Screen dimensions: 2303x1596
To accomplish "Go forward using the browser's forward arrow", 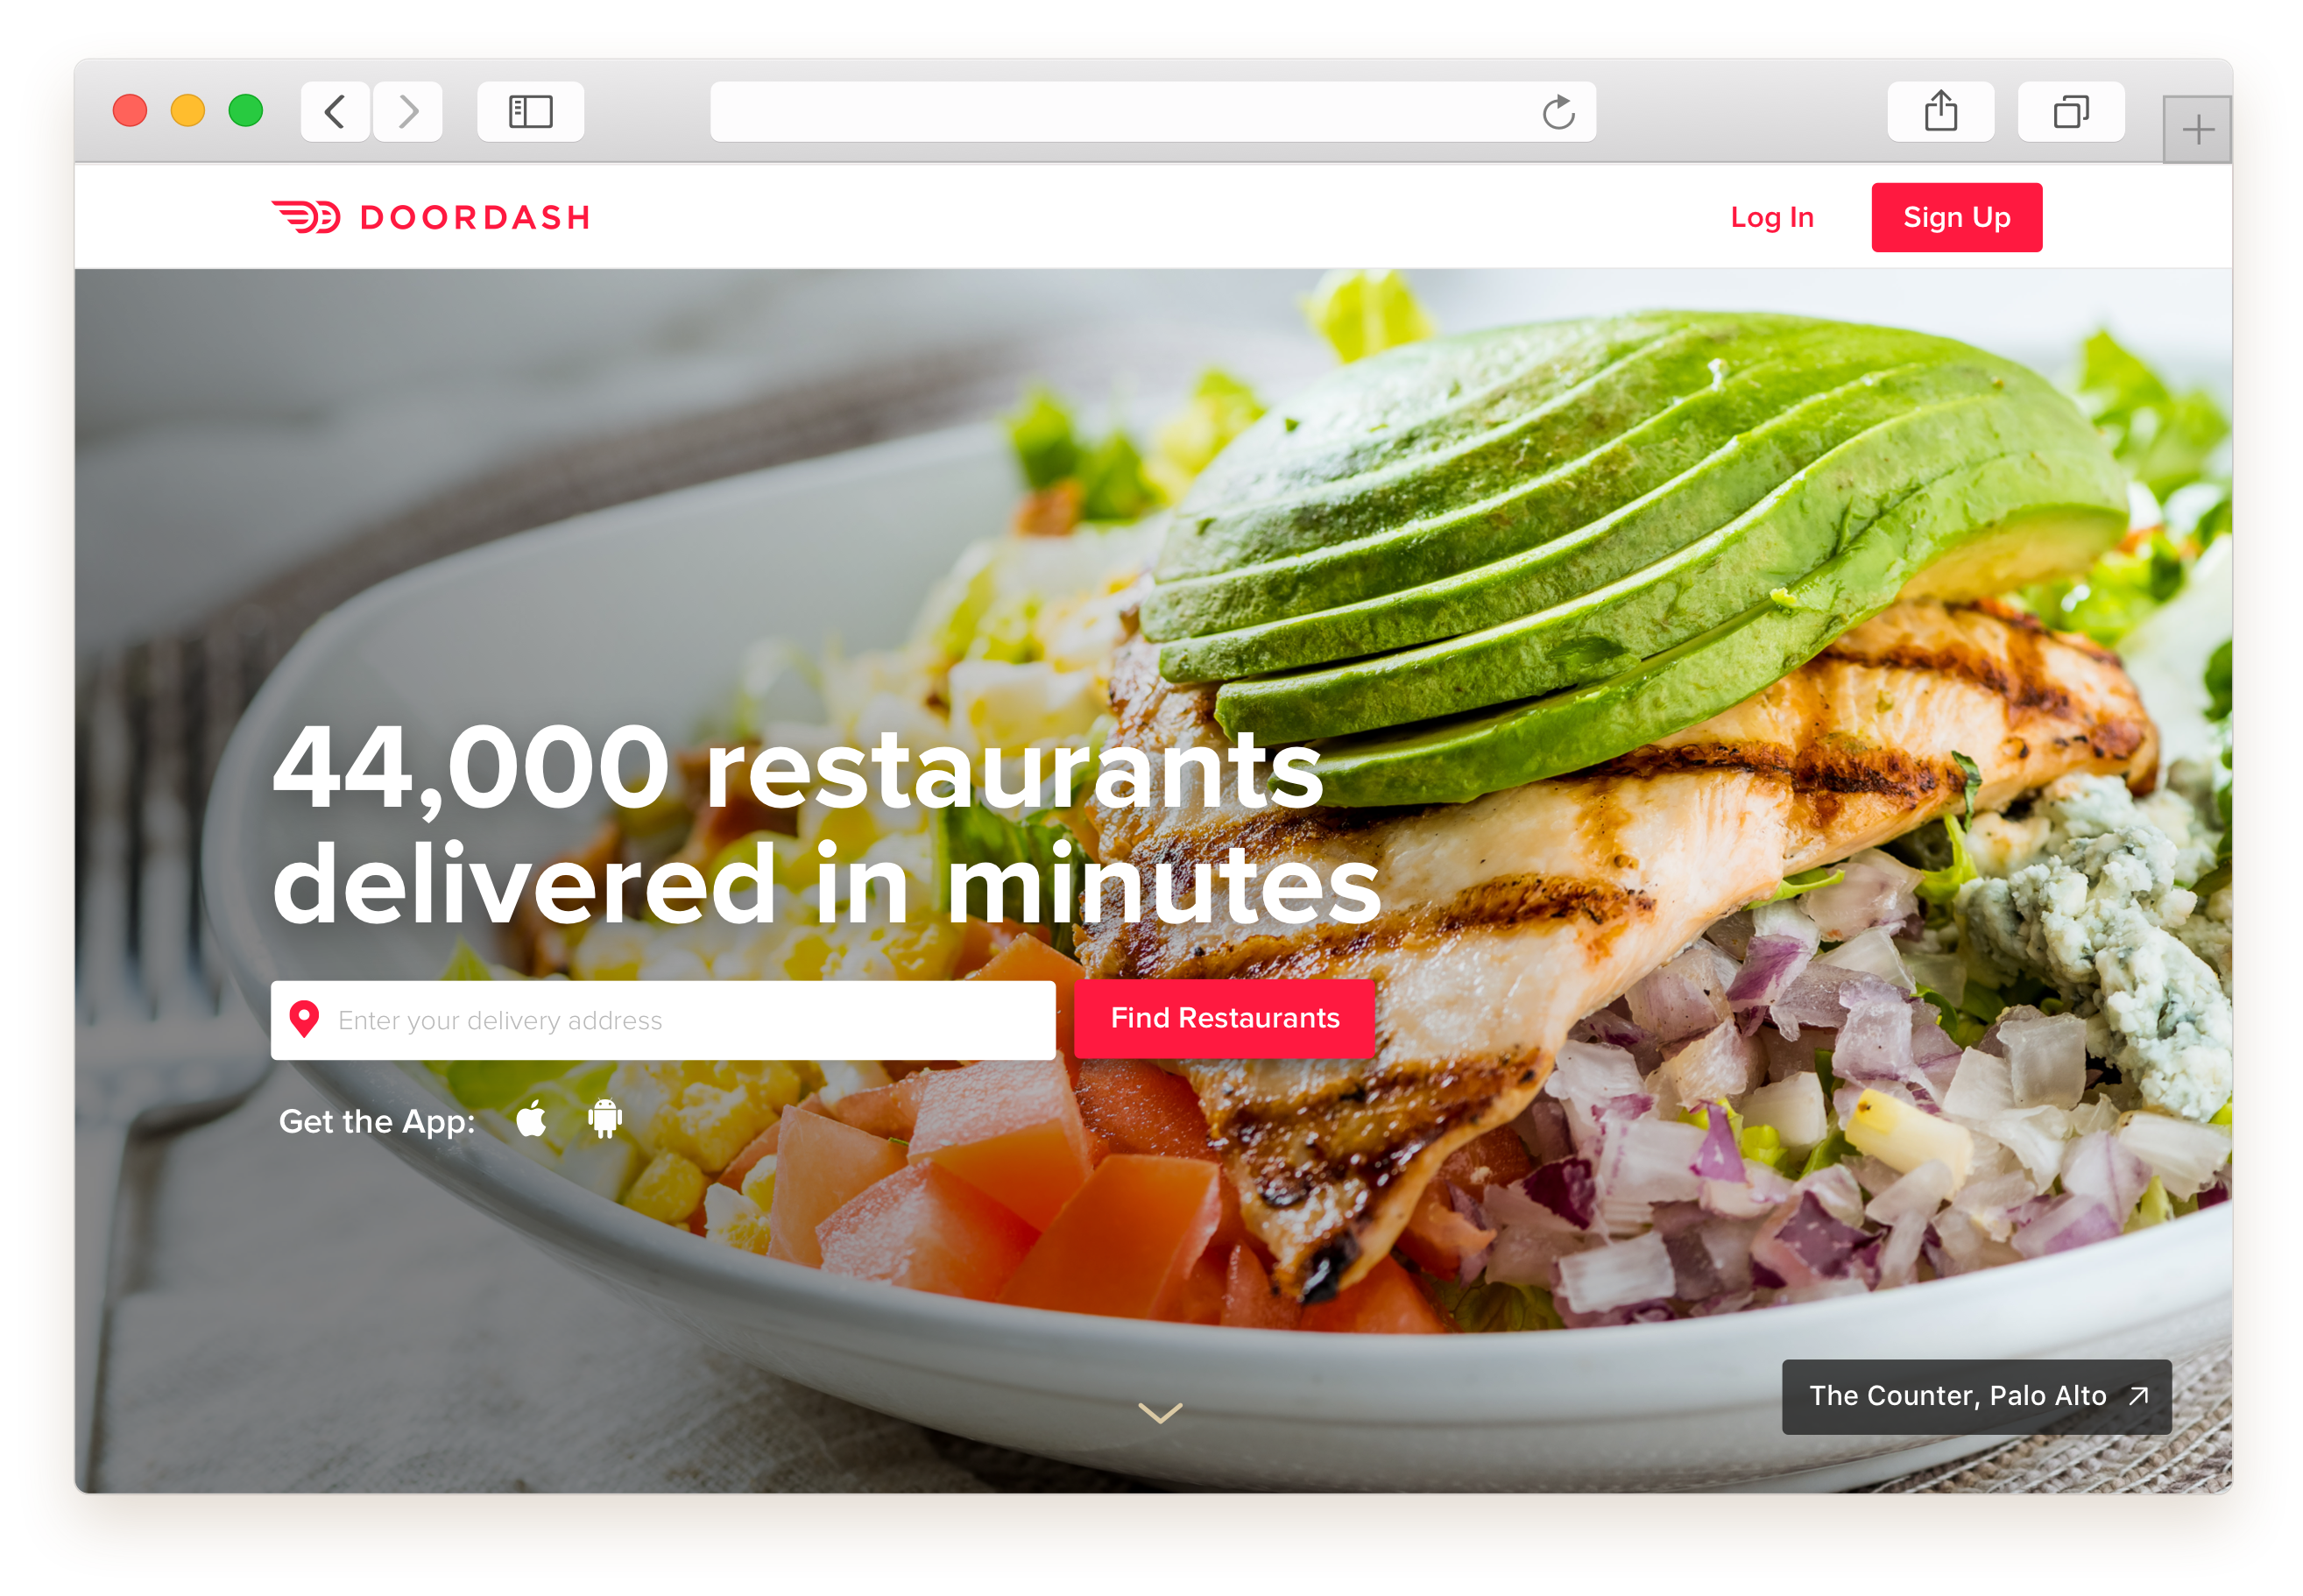I will [x=408, y=111].
